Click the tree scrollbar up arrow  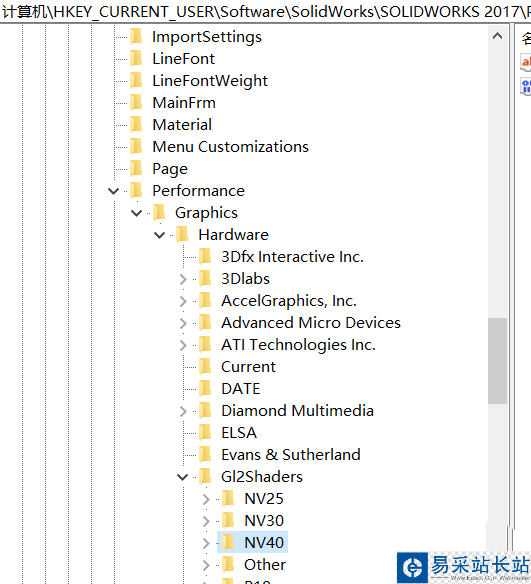point(497,36)
